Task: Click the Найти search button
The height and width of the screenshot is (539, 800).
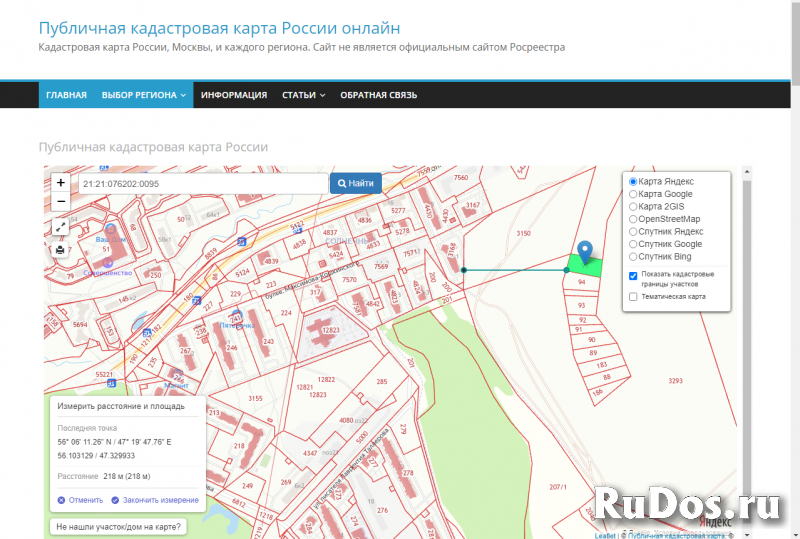Action: point(356,183)
